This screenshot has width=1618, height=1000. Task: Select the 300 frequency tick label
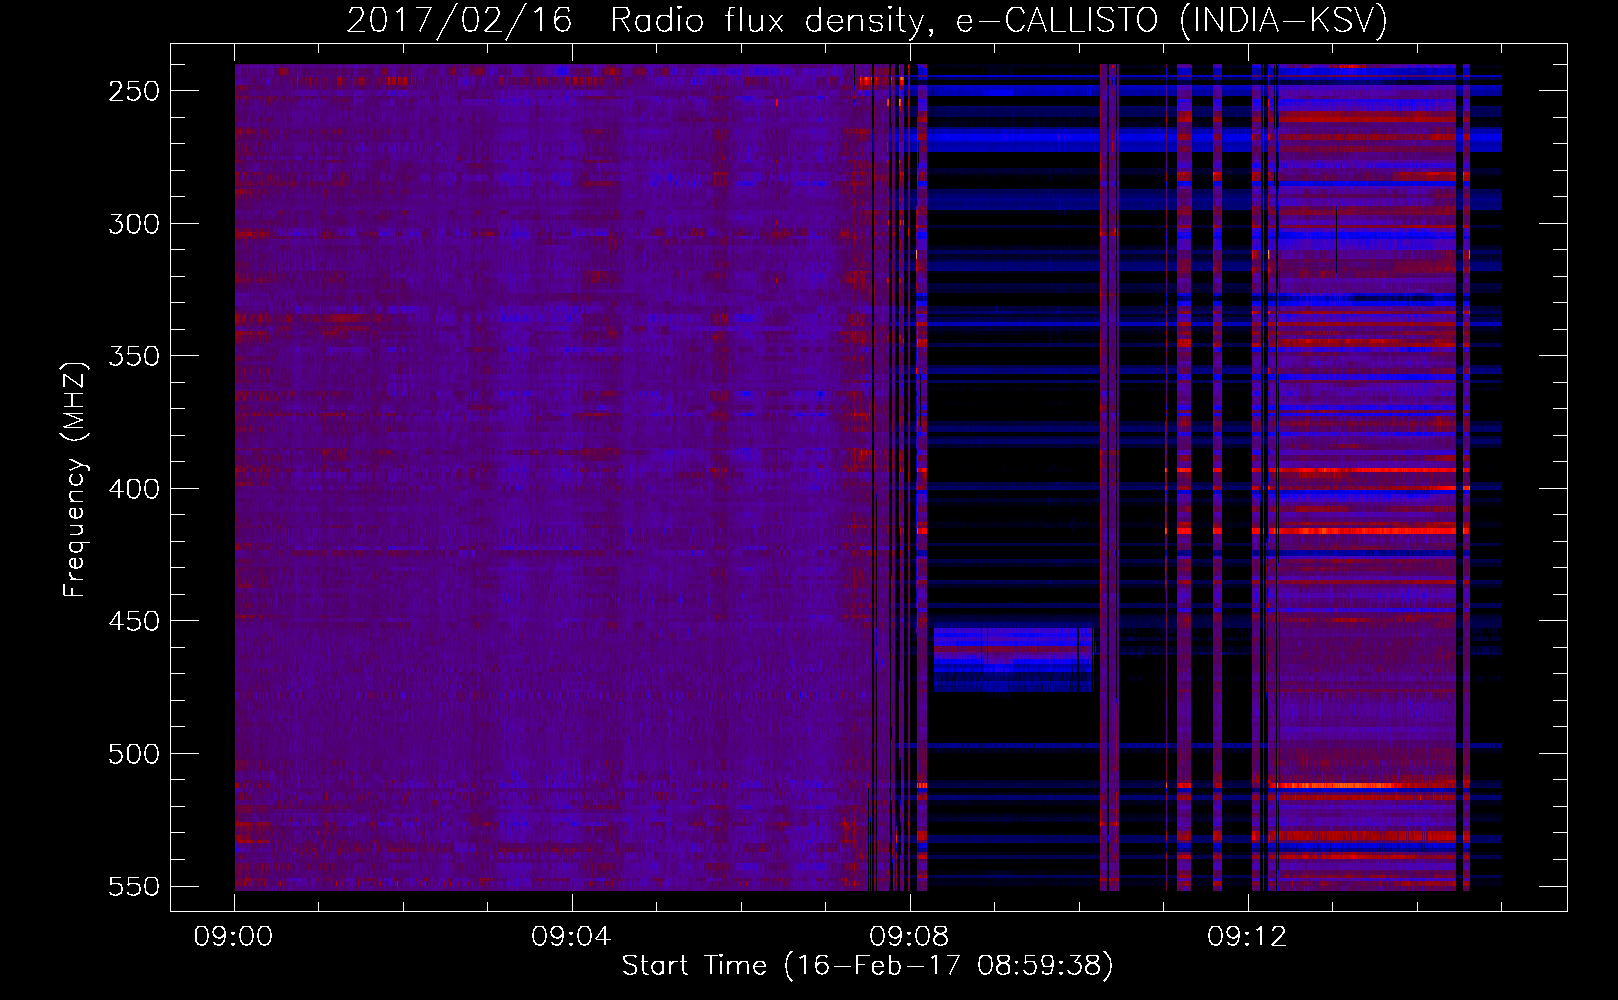[x=134, y=224]
